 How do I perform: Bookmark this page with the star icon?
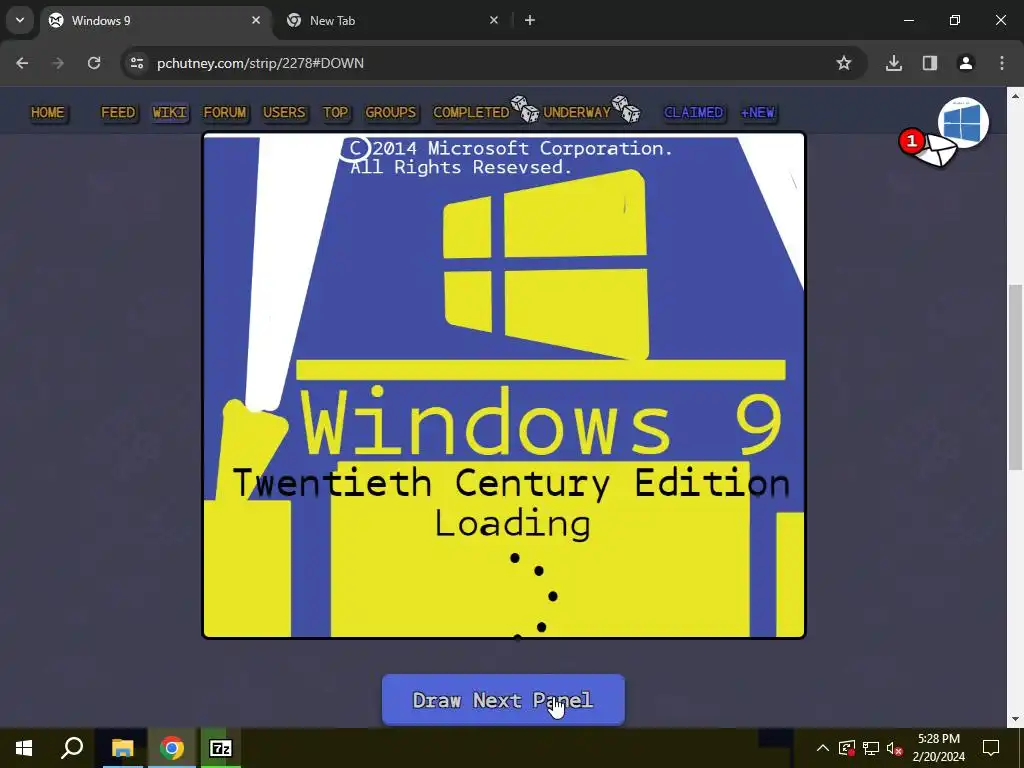844,63
